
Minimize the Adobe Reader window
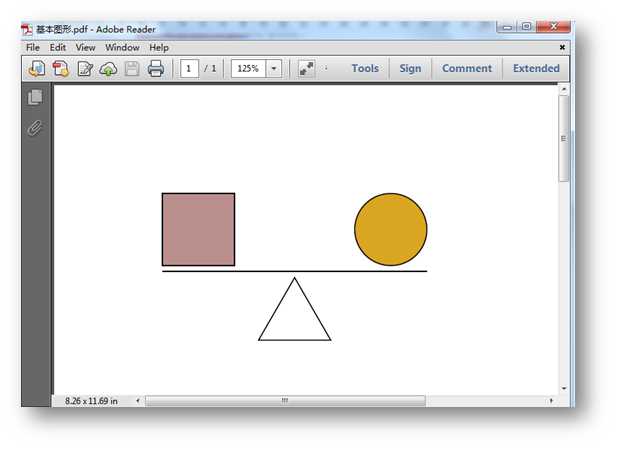point(507,27)
